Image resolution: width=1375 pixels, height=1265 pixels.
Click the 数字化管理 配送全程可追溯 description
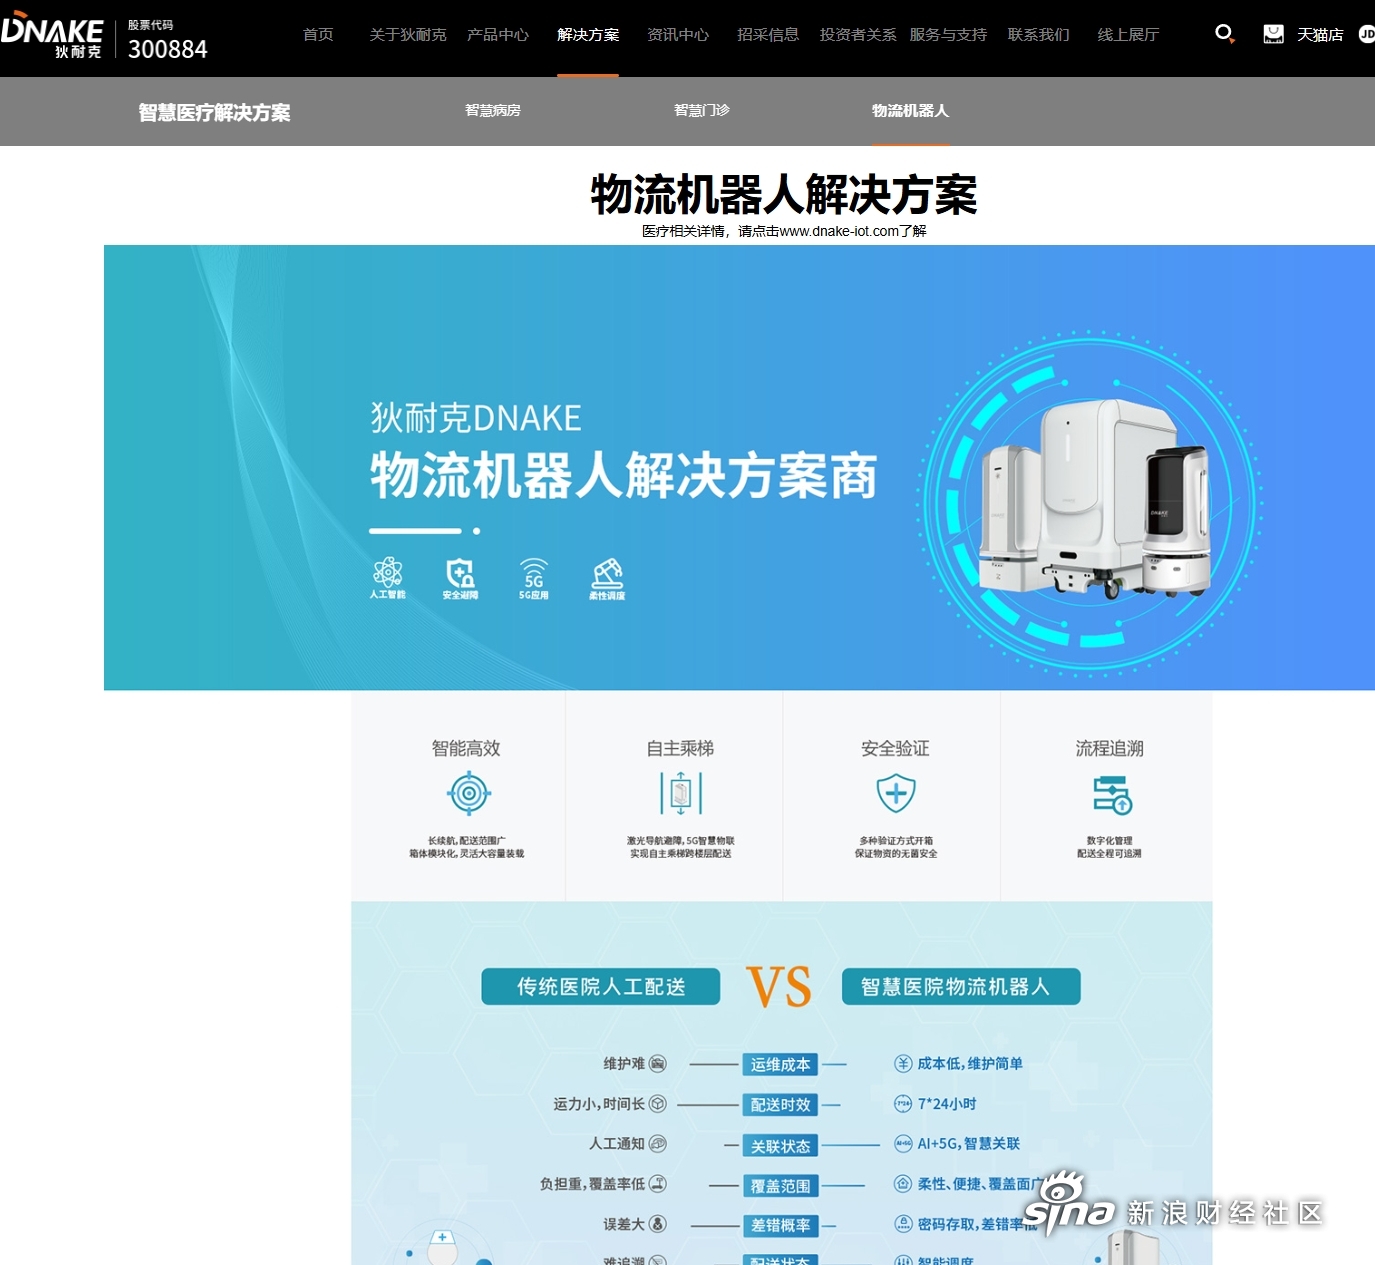1109,847
